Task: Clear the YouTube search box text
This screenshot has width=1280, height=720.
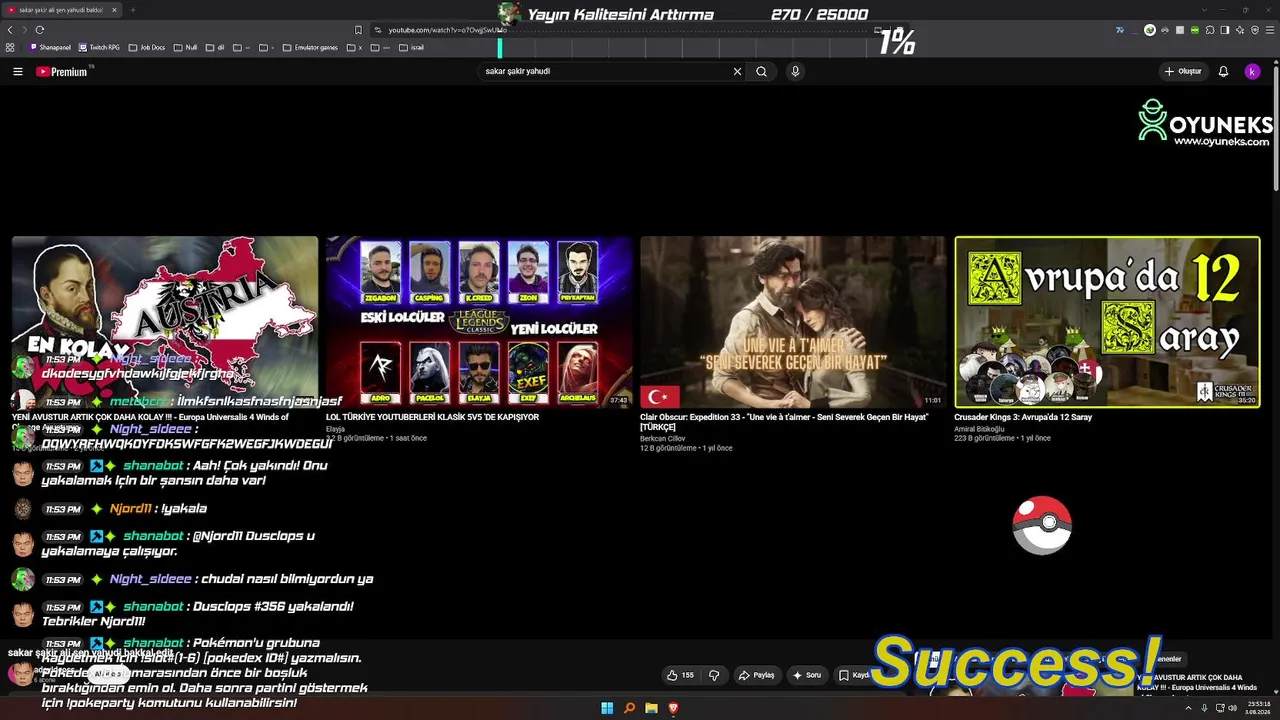Action: pos(737,72)
